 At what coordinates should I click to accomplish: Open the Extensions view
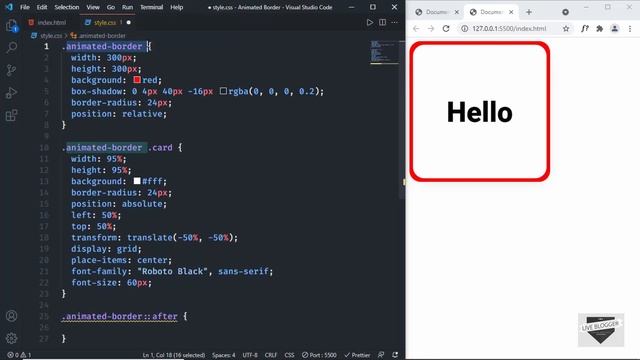click(12, 115)
